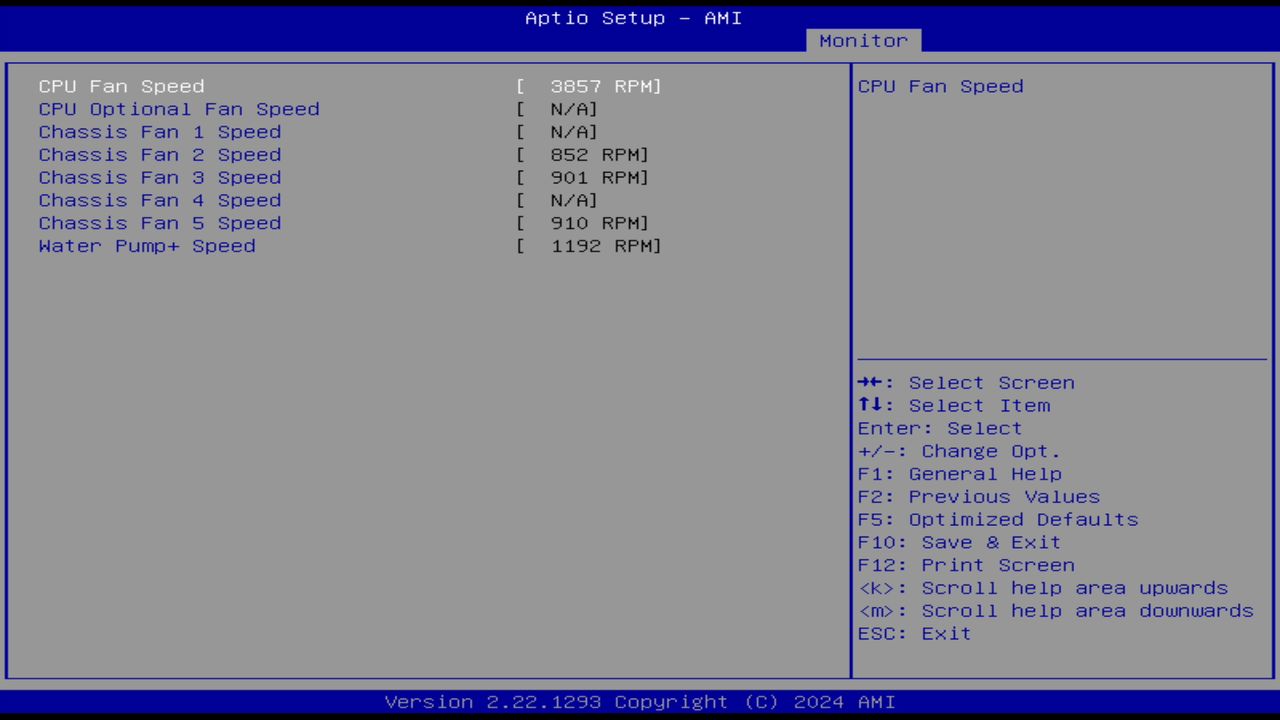Select Chassis Fan 3 Speed

(x=160, y=178)
